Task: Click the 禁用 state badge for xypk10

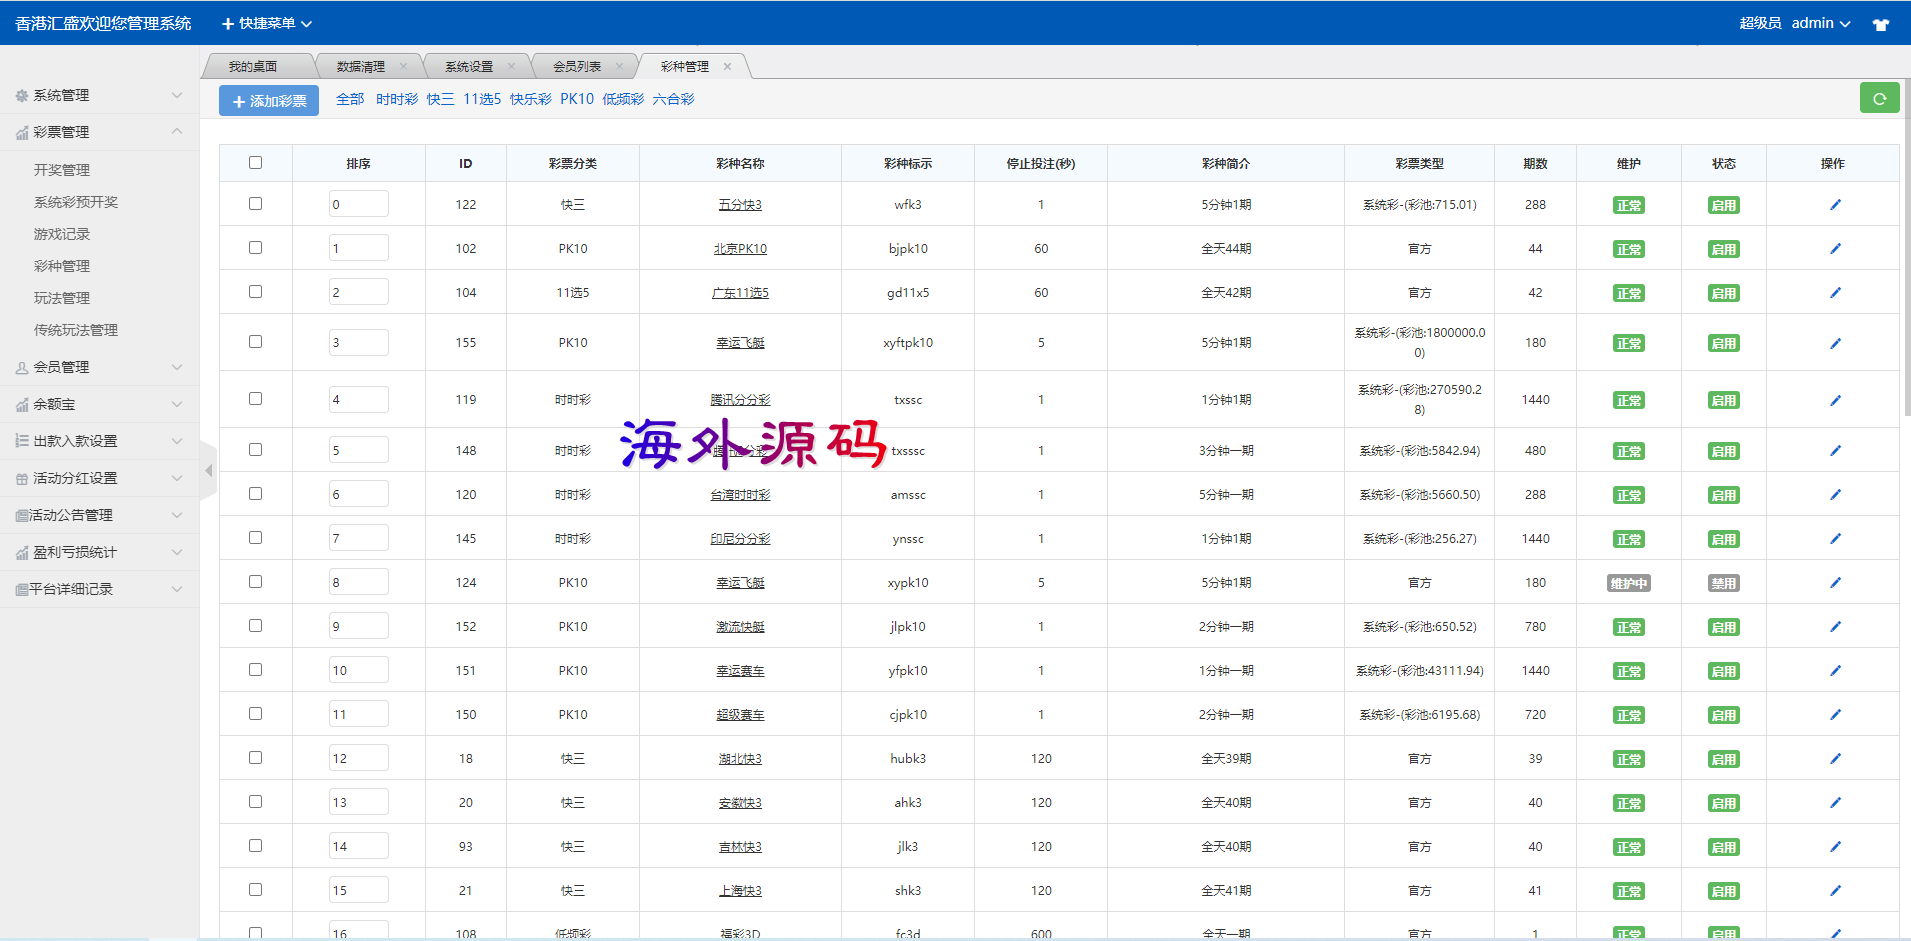Action: point(1723,584)
